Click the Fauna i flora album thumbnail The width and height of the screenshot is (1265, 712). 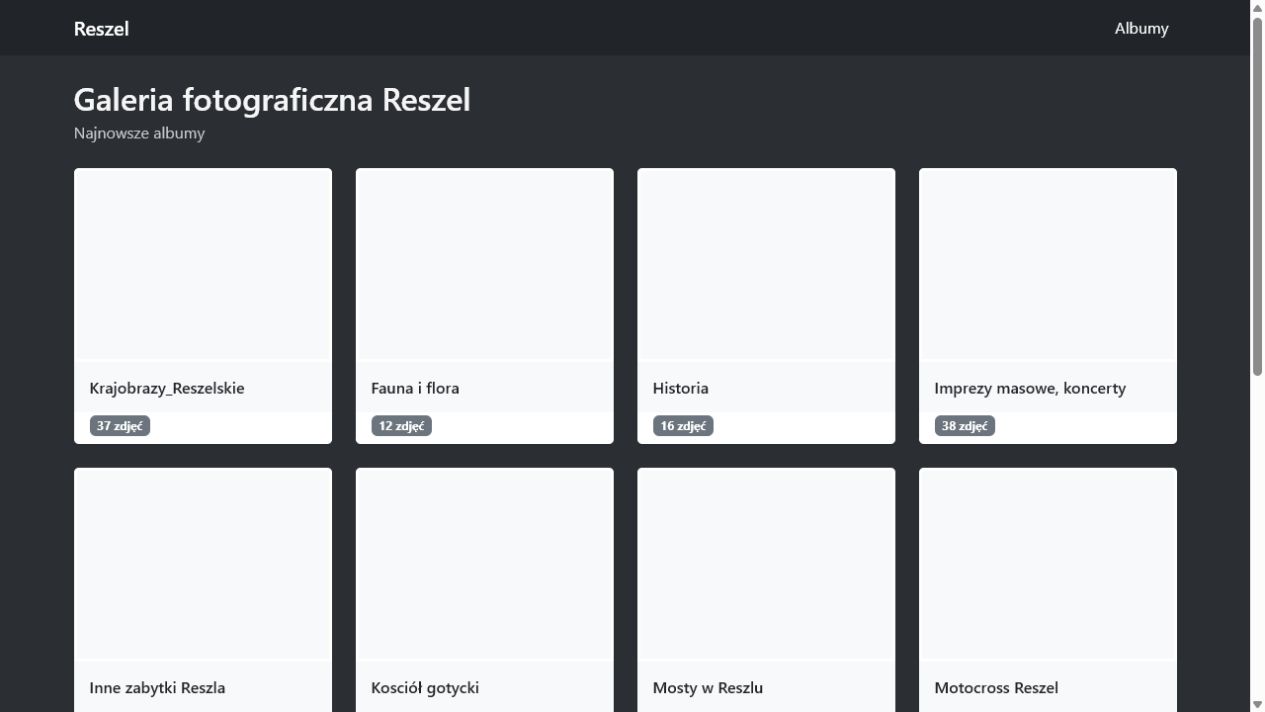pos(485,264)
